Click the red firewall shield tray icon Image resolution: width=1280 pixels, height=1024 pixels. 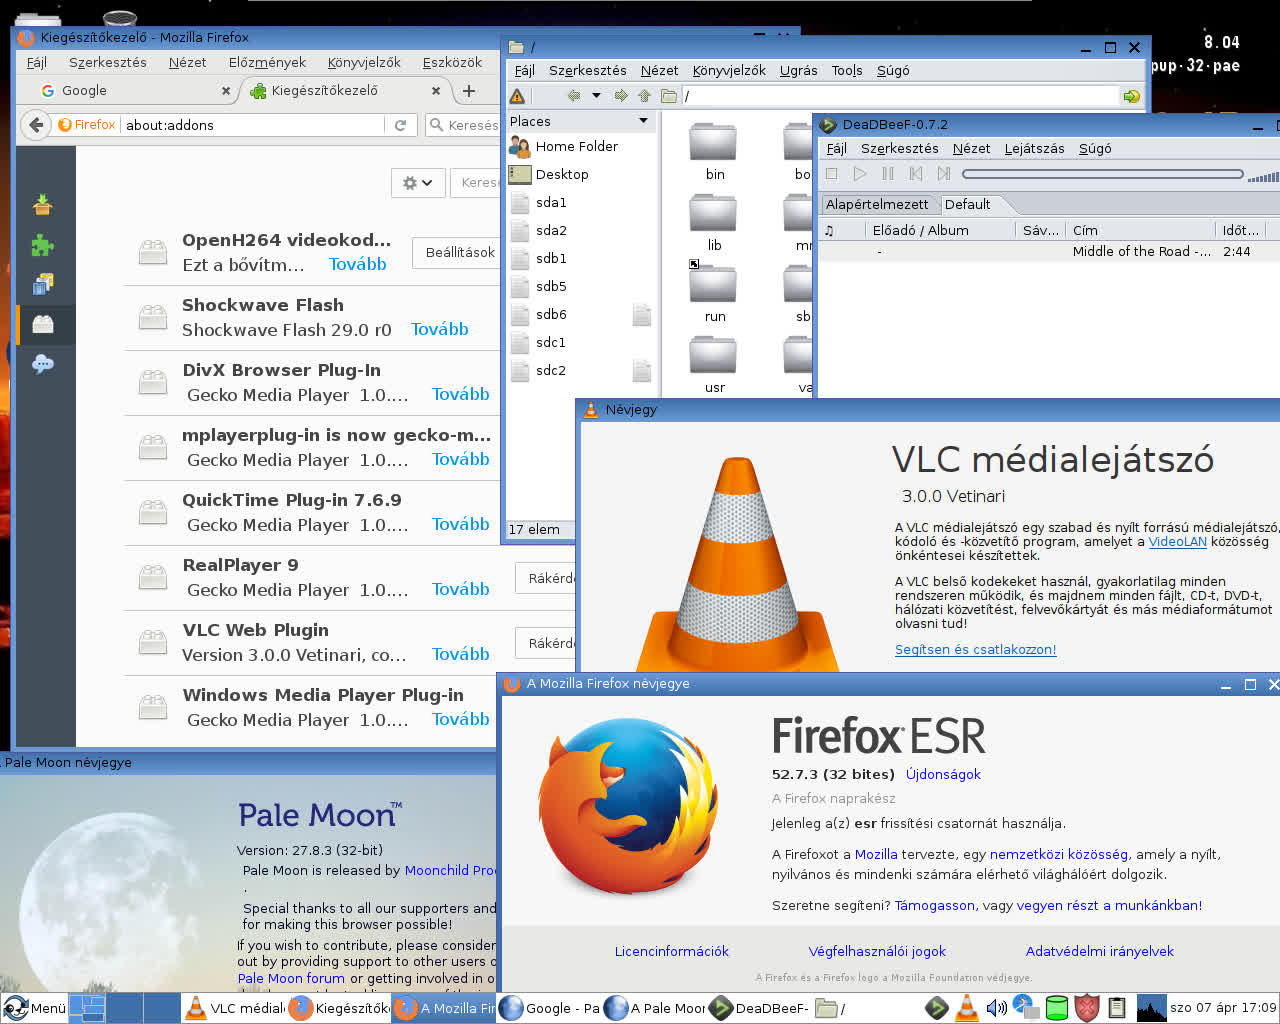(x=1087, y=1008)
